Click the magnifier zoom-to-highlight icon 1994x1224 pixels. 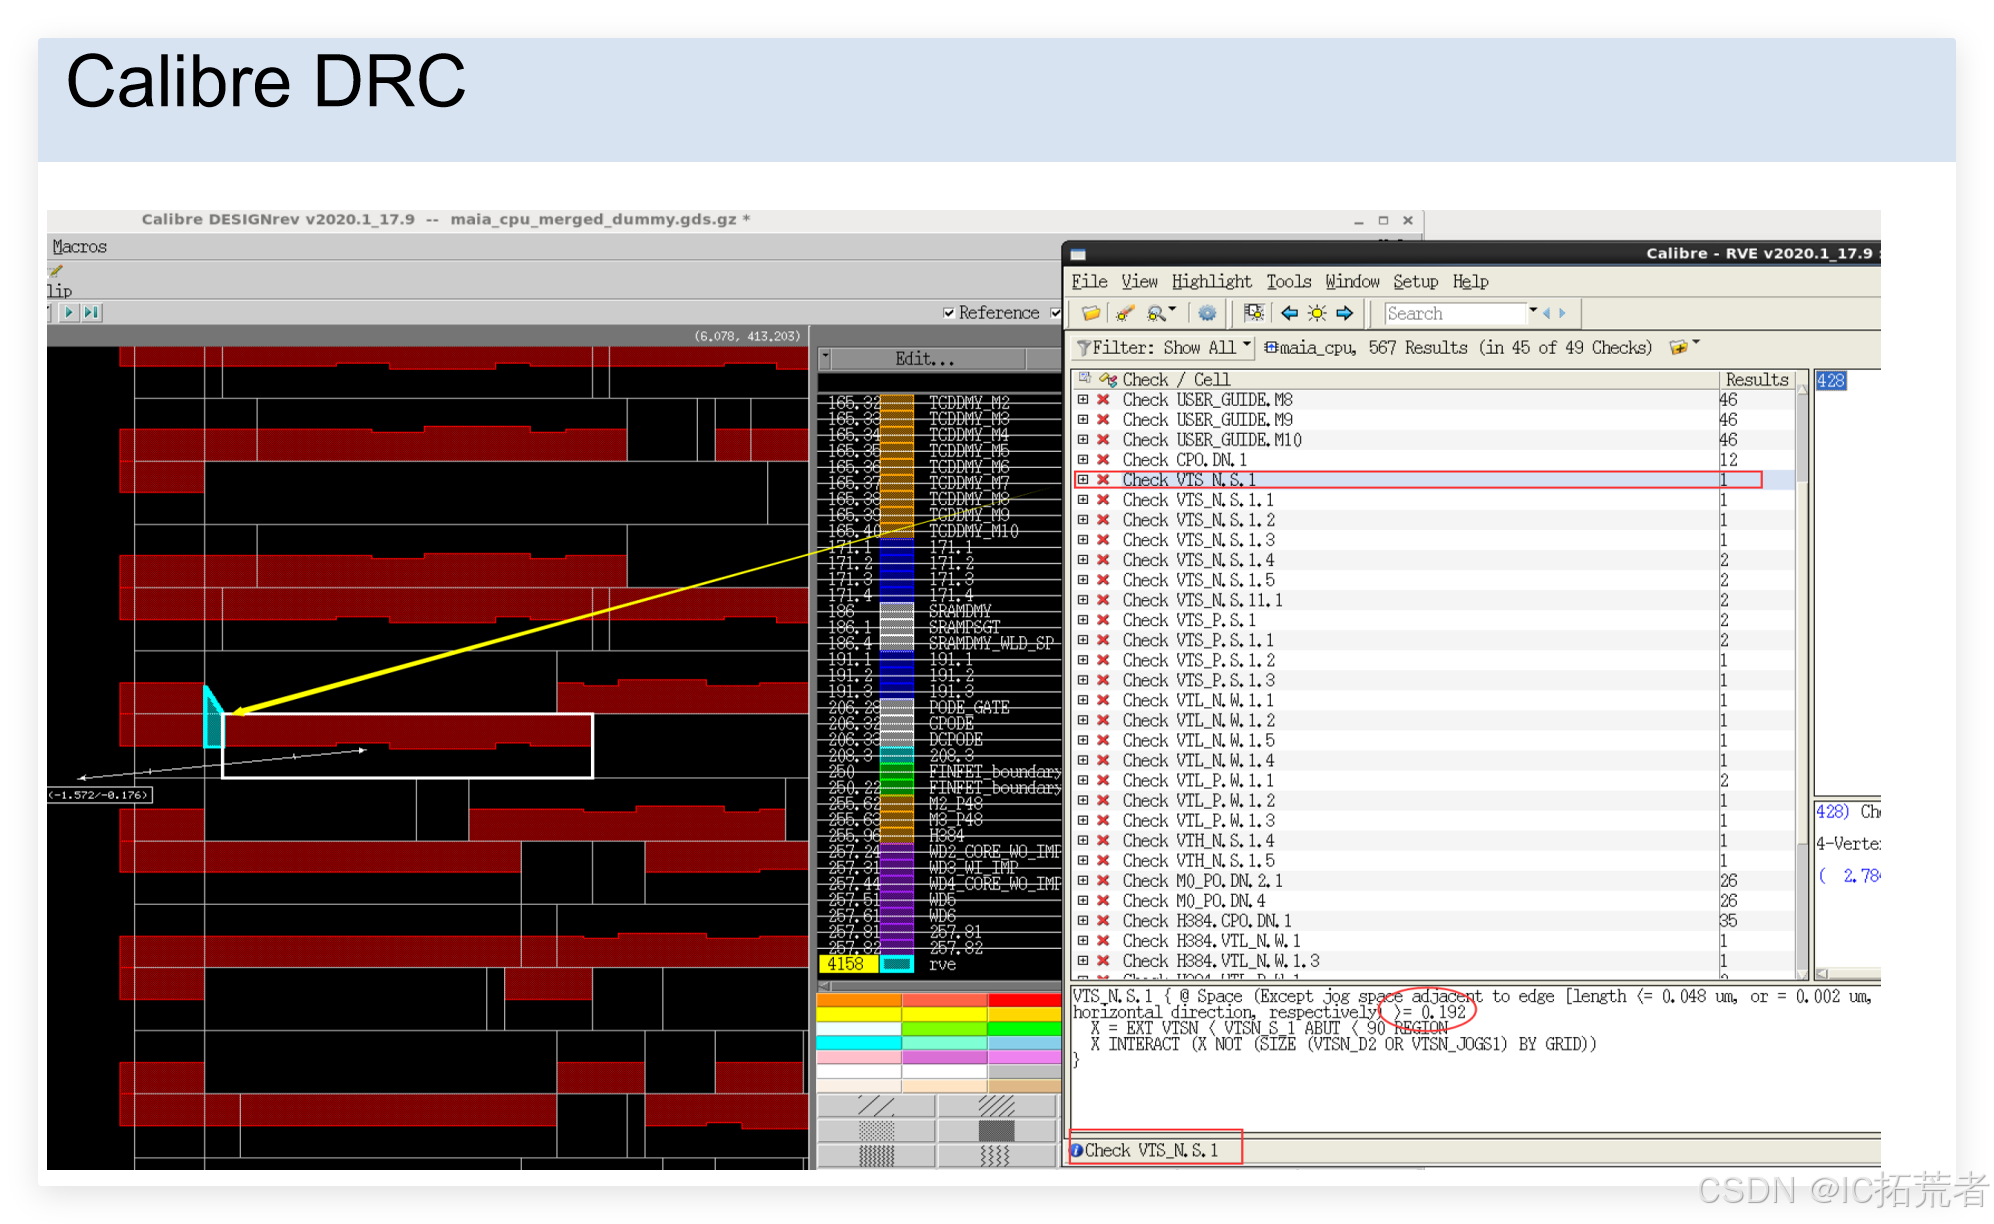(1157, 313)
